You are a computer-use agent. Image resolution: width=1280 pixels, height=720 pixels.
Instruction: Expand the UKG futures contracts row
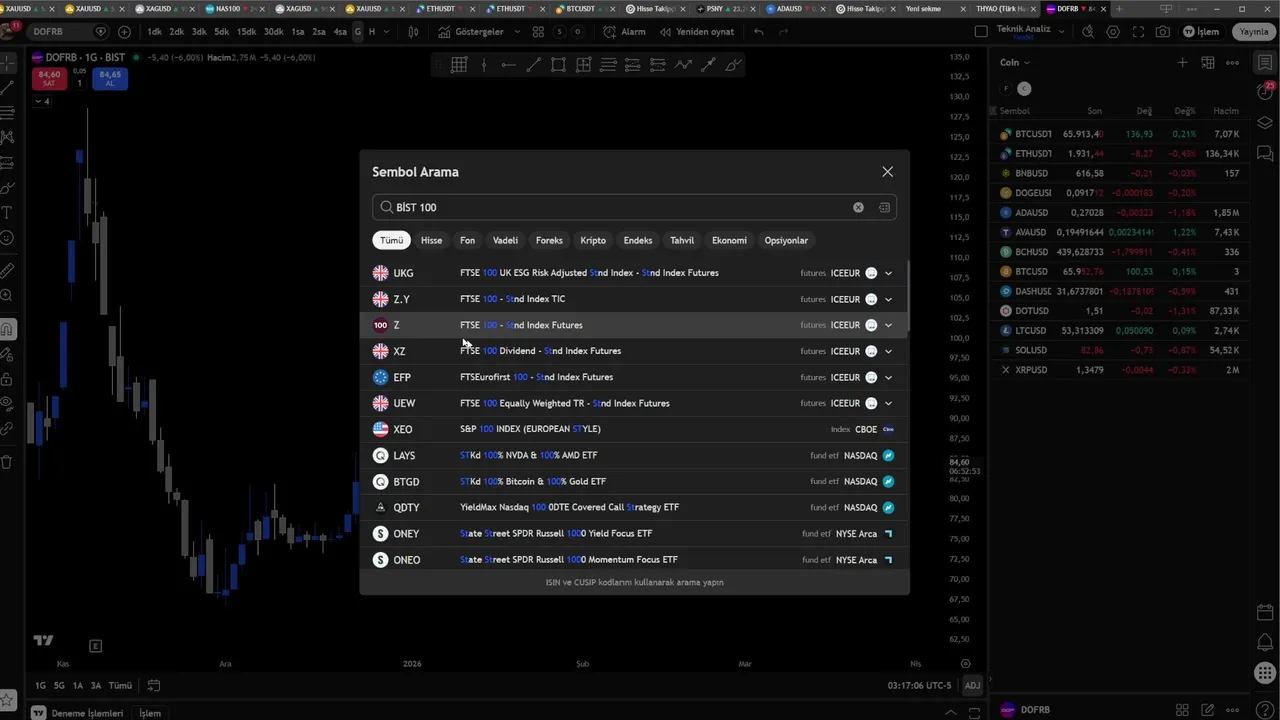(888, 273)
